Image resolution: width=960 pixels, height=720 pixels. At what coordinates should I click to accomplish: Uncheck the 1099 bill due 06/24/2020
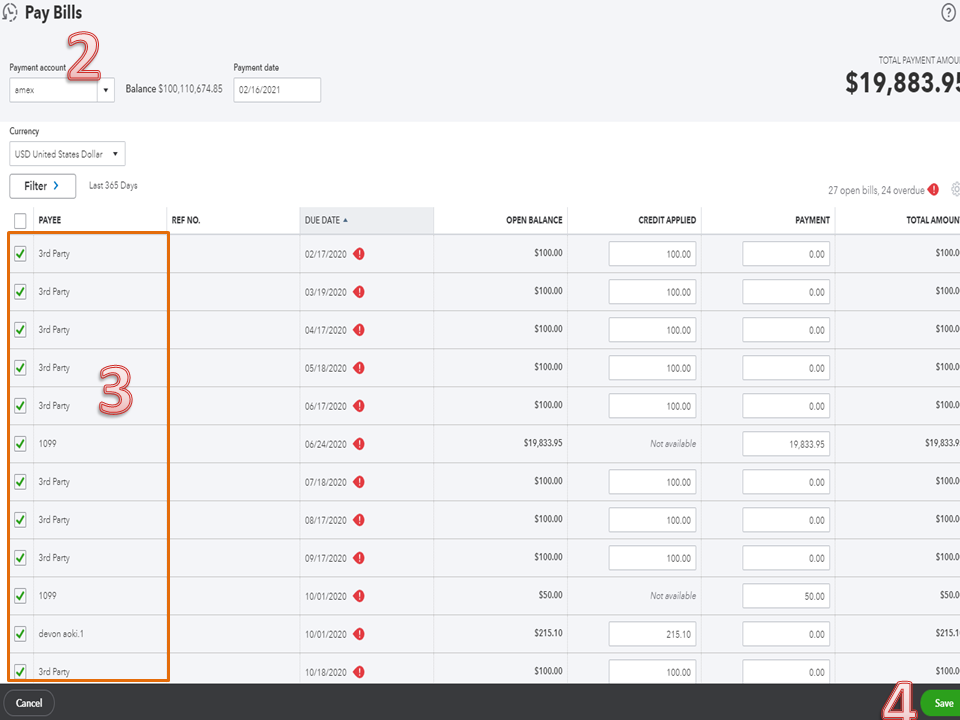click(20, 443)
